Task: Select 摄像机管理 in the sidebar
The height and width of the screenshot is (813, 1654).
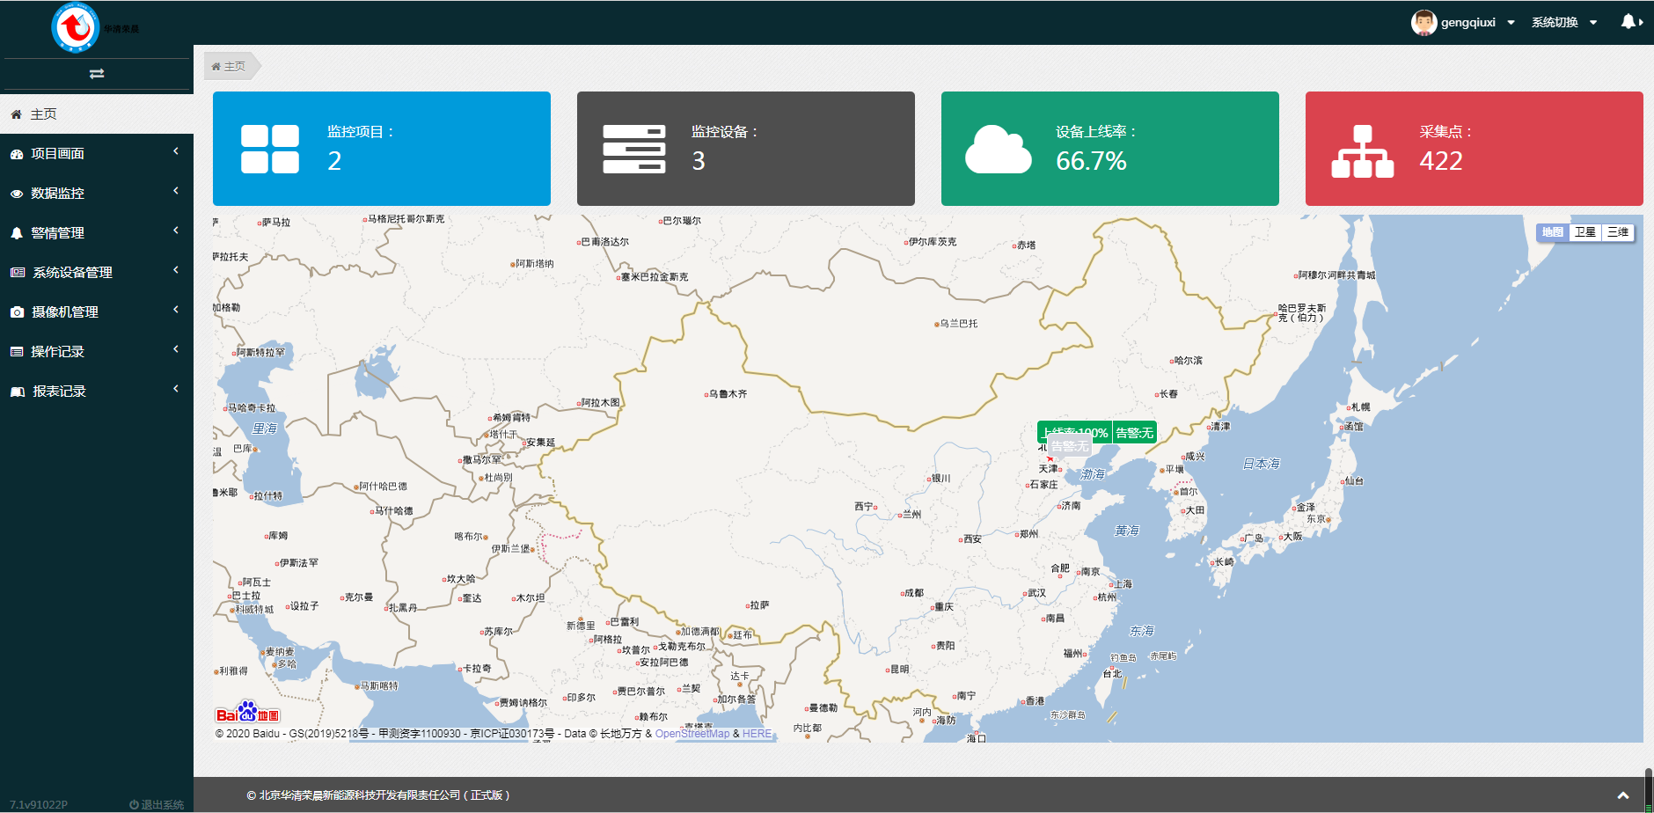Action: click(96, 312)
